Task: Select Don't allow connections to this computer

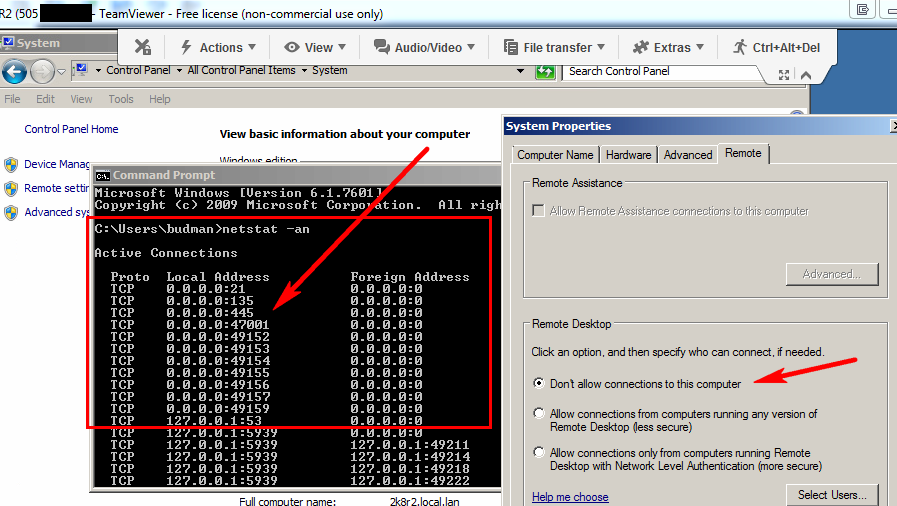Action: [x=538, y=383]
